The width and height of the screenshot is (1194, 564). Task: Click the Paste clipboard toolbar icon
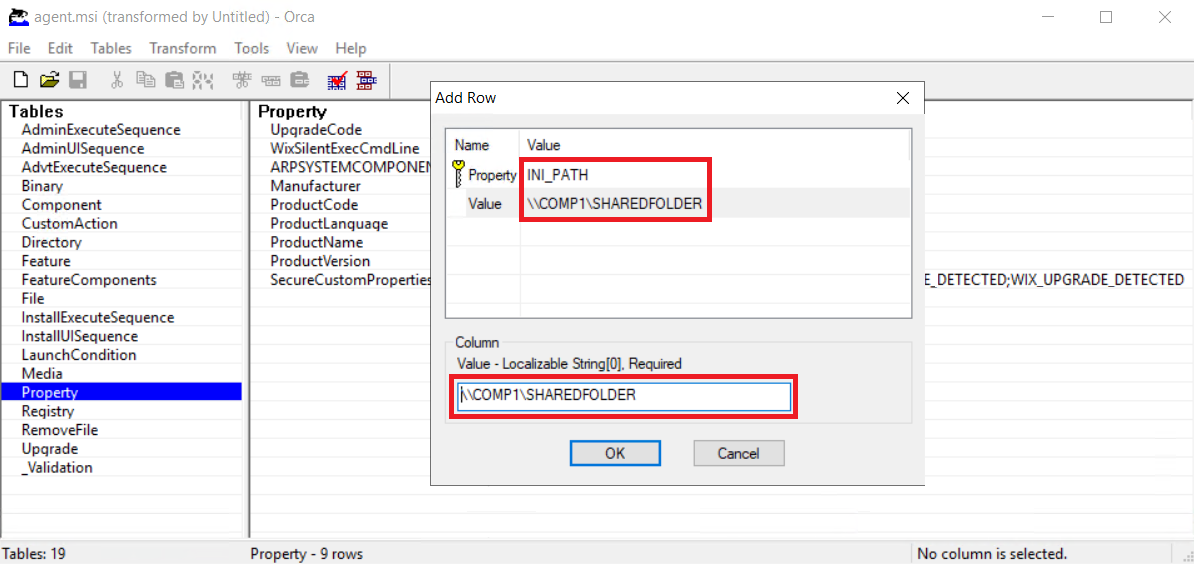(x=174, y=80)
